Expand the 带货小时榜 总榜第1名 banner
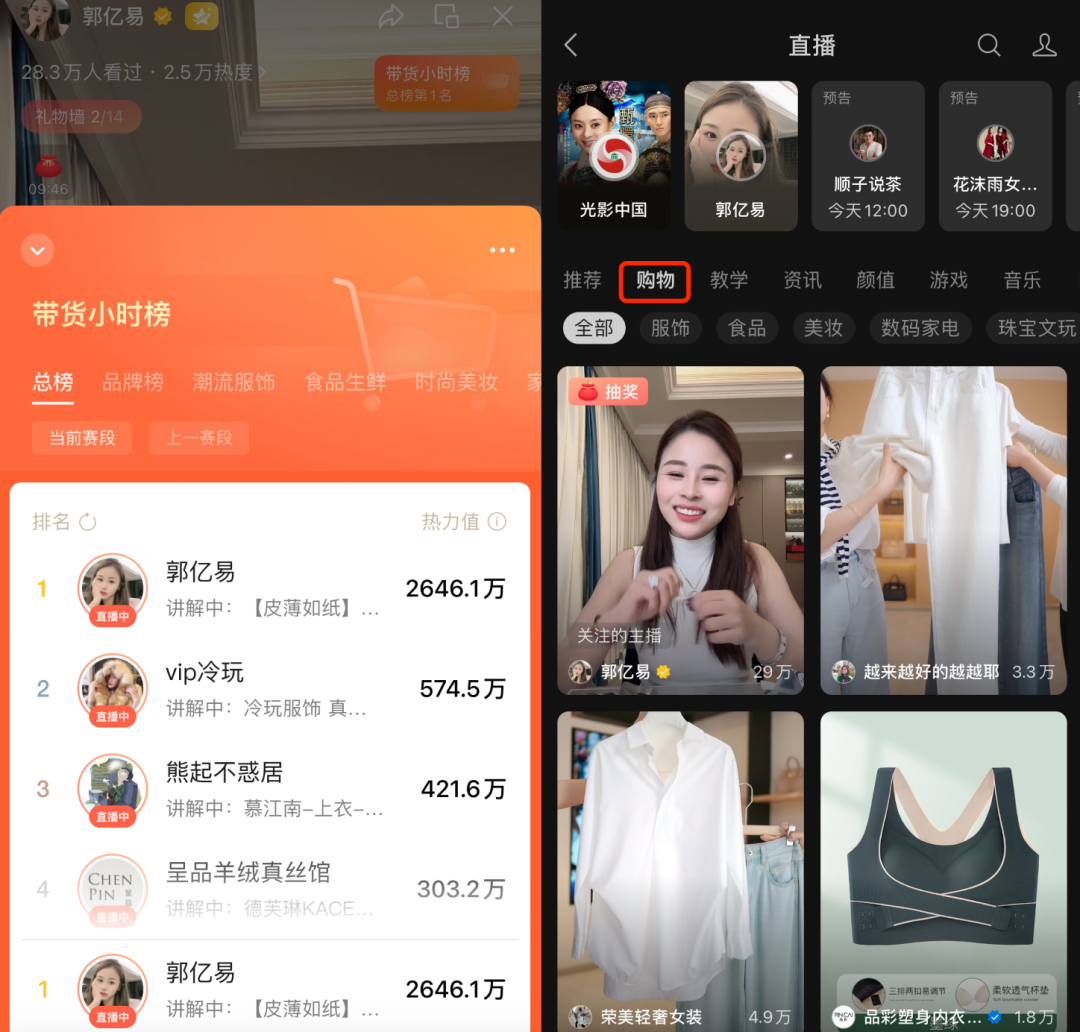The width and height of the screenshot is (1080, 1032). tap(445, 85)
